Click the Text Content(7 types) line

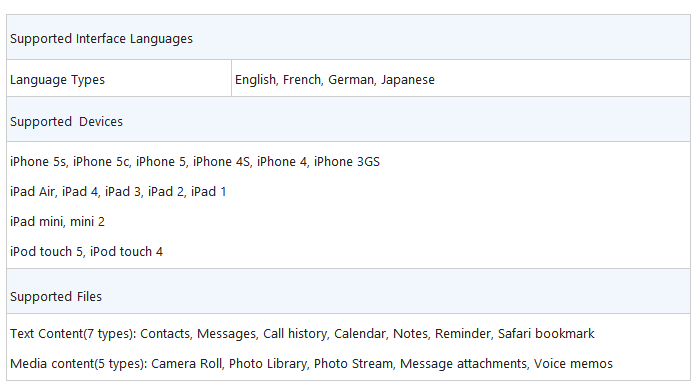click(x=302, y=334)
